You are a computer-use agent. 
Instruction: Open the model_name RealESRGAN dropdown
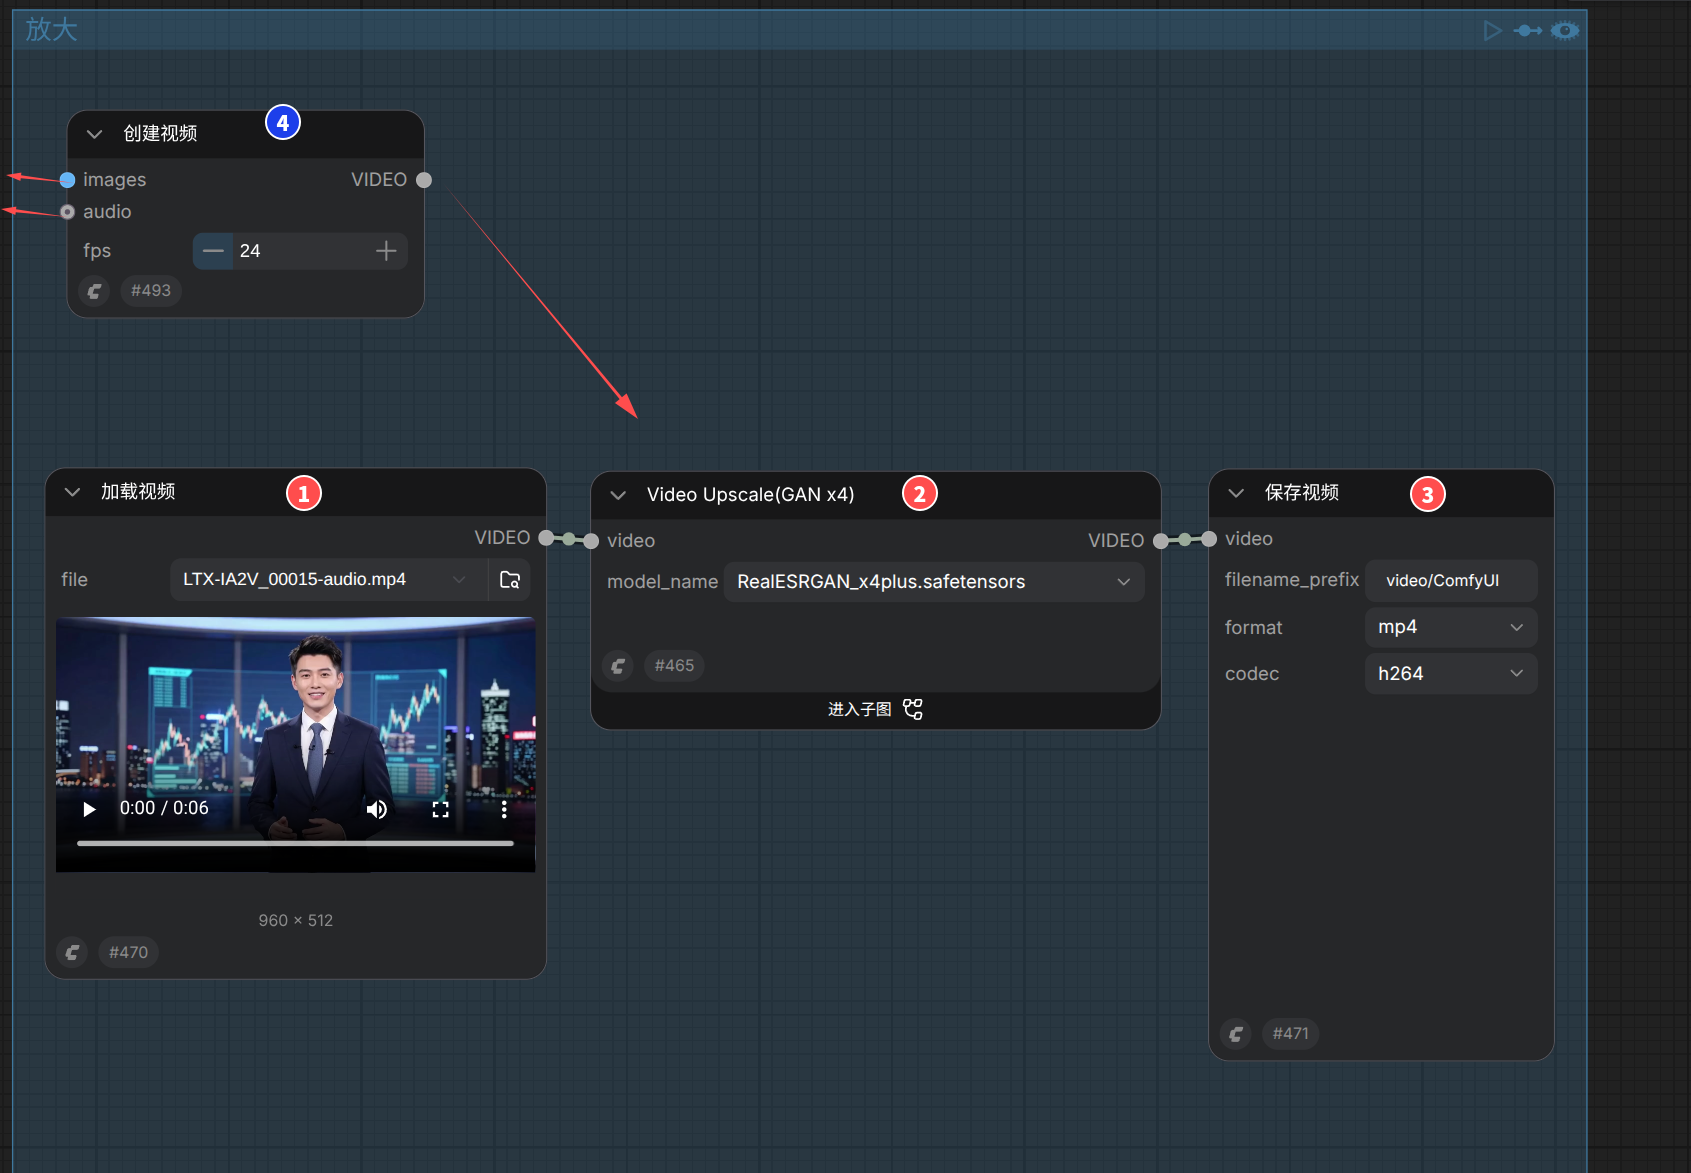pos(934,582)
